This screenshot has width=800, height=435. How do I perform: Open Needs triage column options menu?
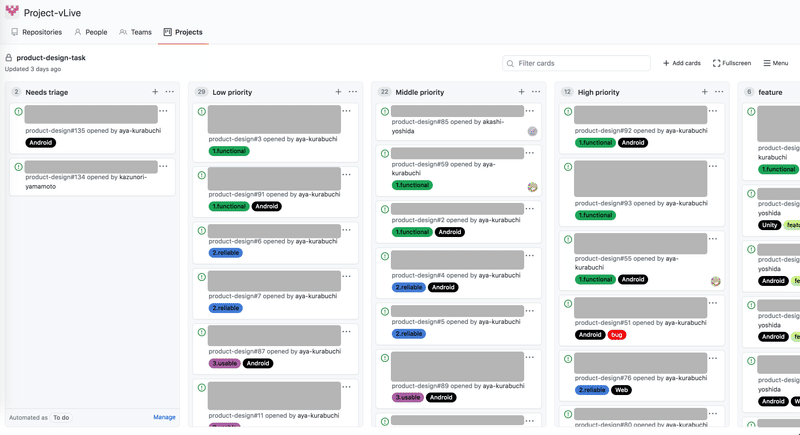coord(170,92)
